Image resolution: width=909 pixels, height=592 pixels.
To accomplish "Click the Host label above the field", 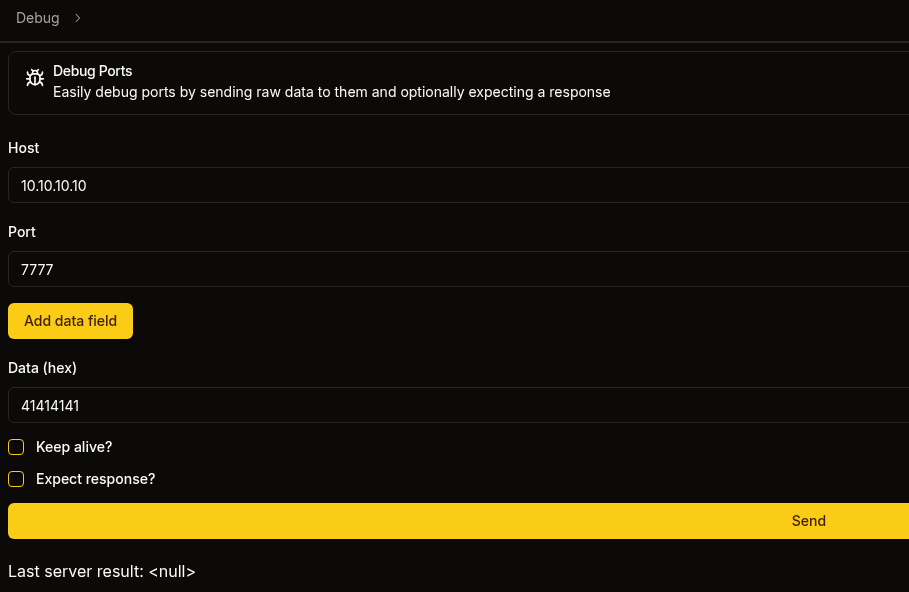I will [23, 147].
